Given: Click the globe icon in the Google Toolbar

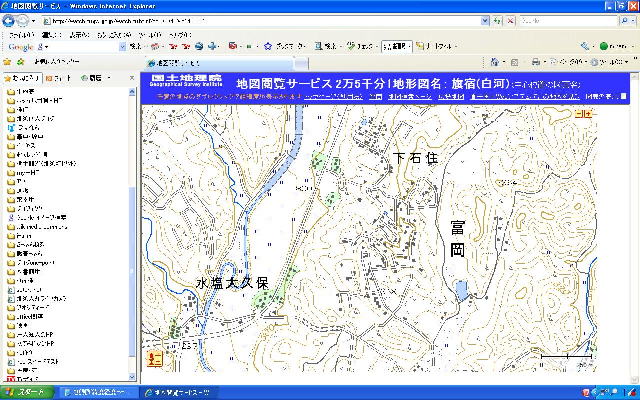Looking at the screenshot, I should point(198,46).
